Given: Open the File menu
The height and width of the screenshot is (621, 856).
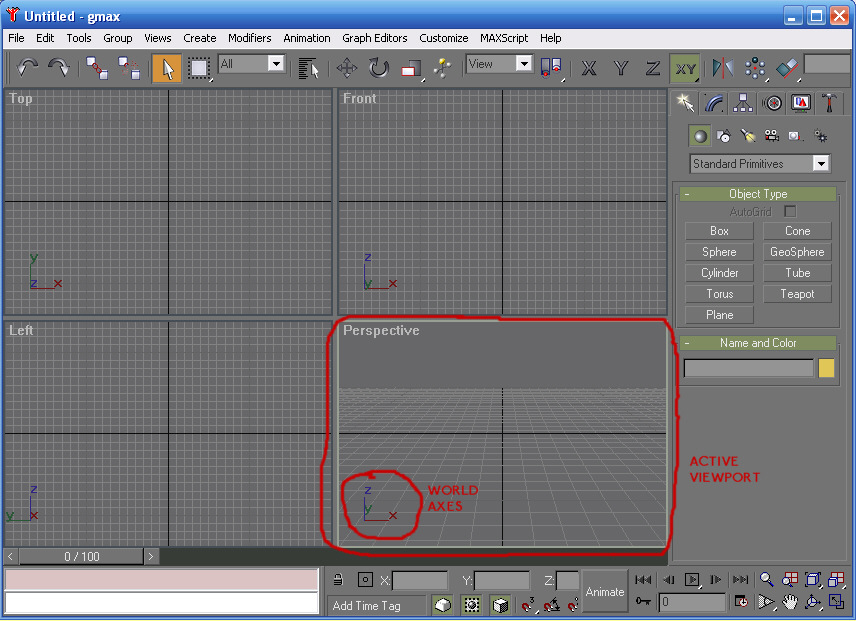Looking at the screenshot, I should coord(16,38).
